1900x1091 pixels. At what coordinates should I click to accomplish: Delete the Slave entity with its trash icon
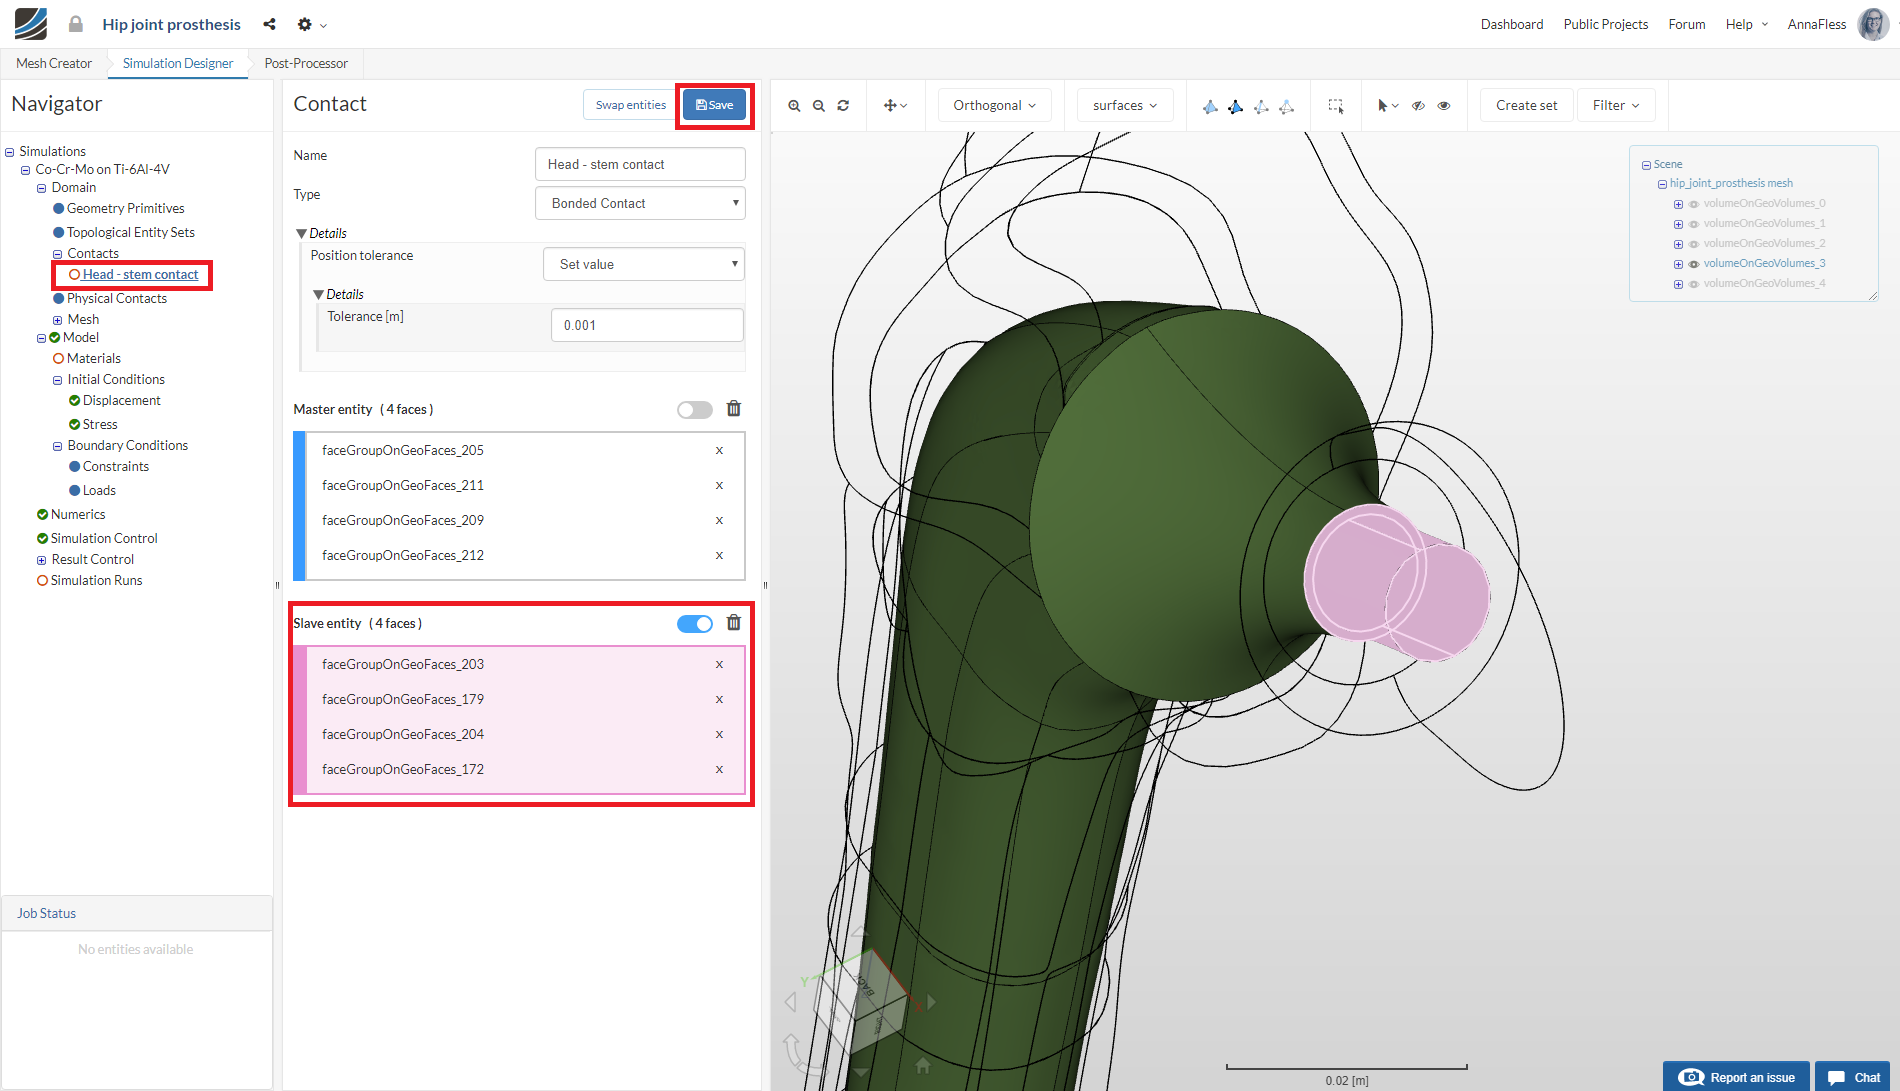pos(734,623)
